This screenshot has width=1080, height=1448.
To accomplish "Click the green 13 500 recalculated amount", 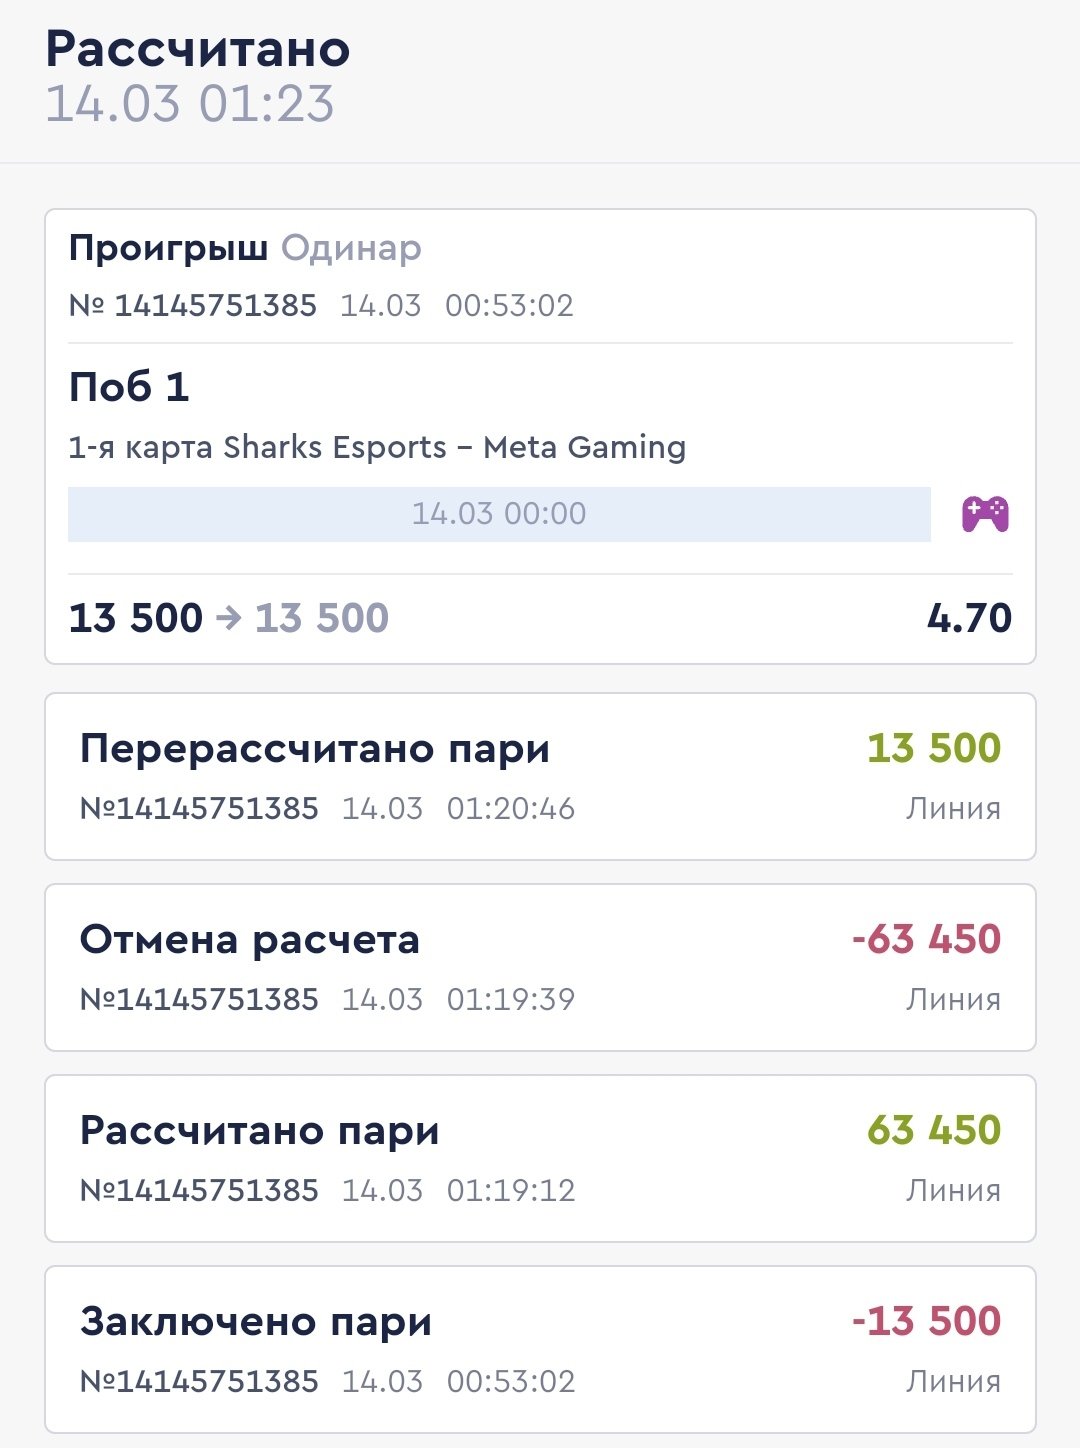I will pos(934,749).
